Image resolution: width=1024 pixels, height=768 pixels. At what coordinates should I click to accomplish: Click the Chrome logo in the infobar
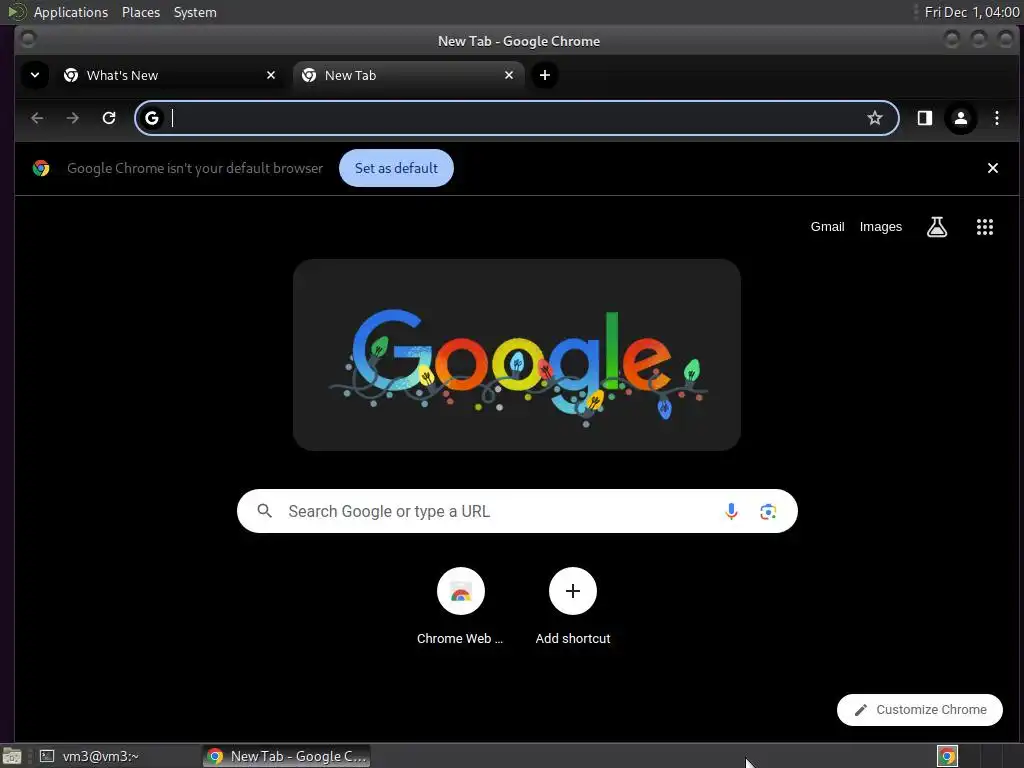41,168
